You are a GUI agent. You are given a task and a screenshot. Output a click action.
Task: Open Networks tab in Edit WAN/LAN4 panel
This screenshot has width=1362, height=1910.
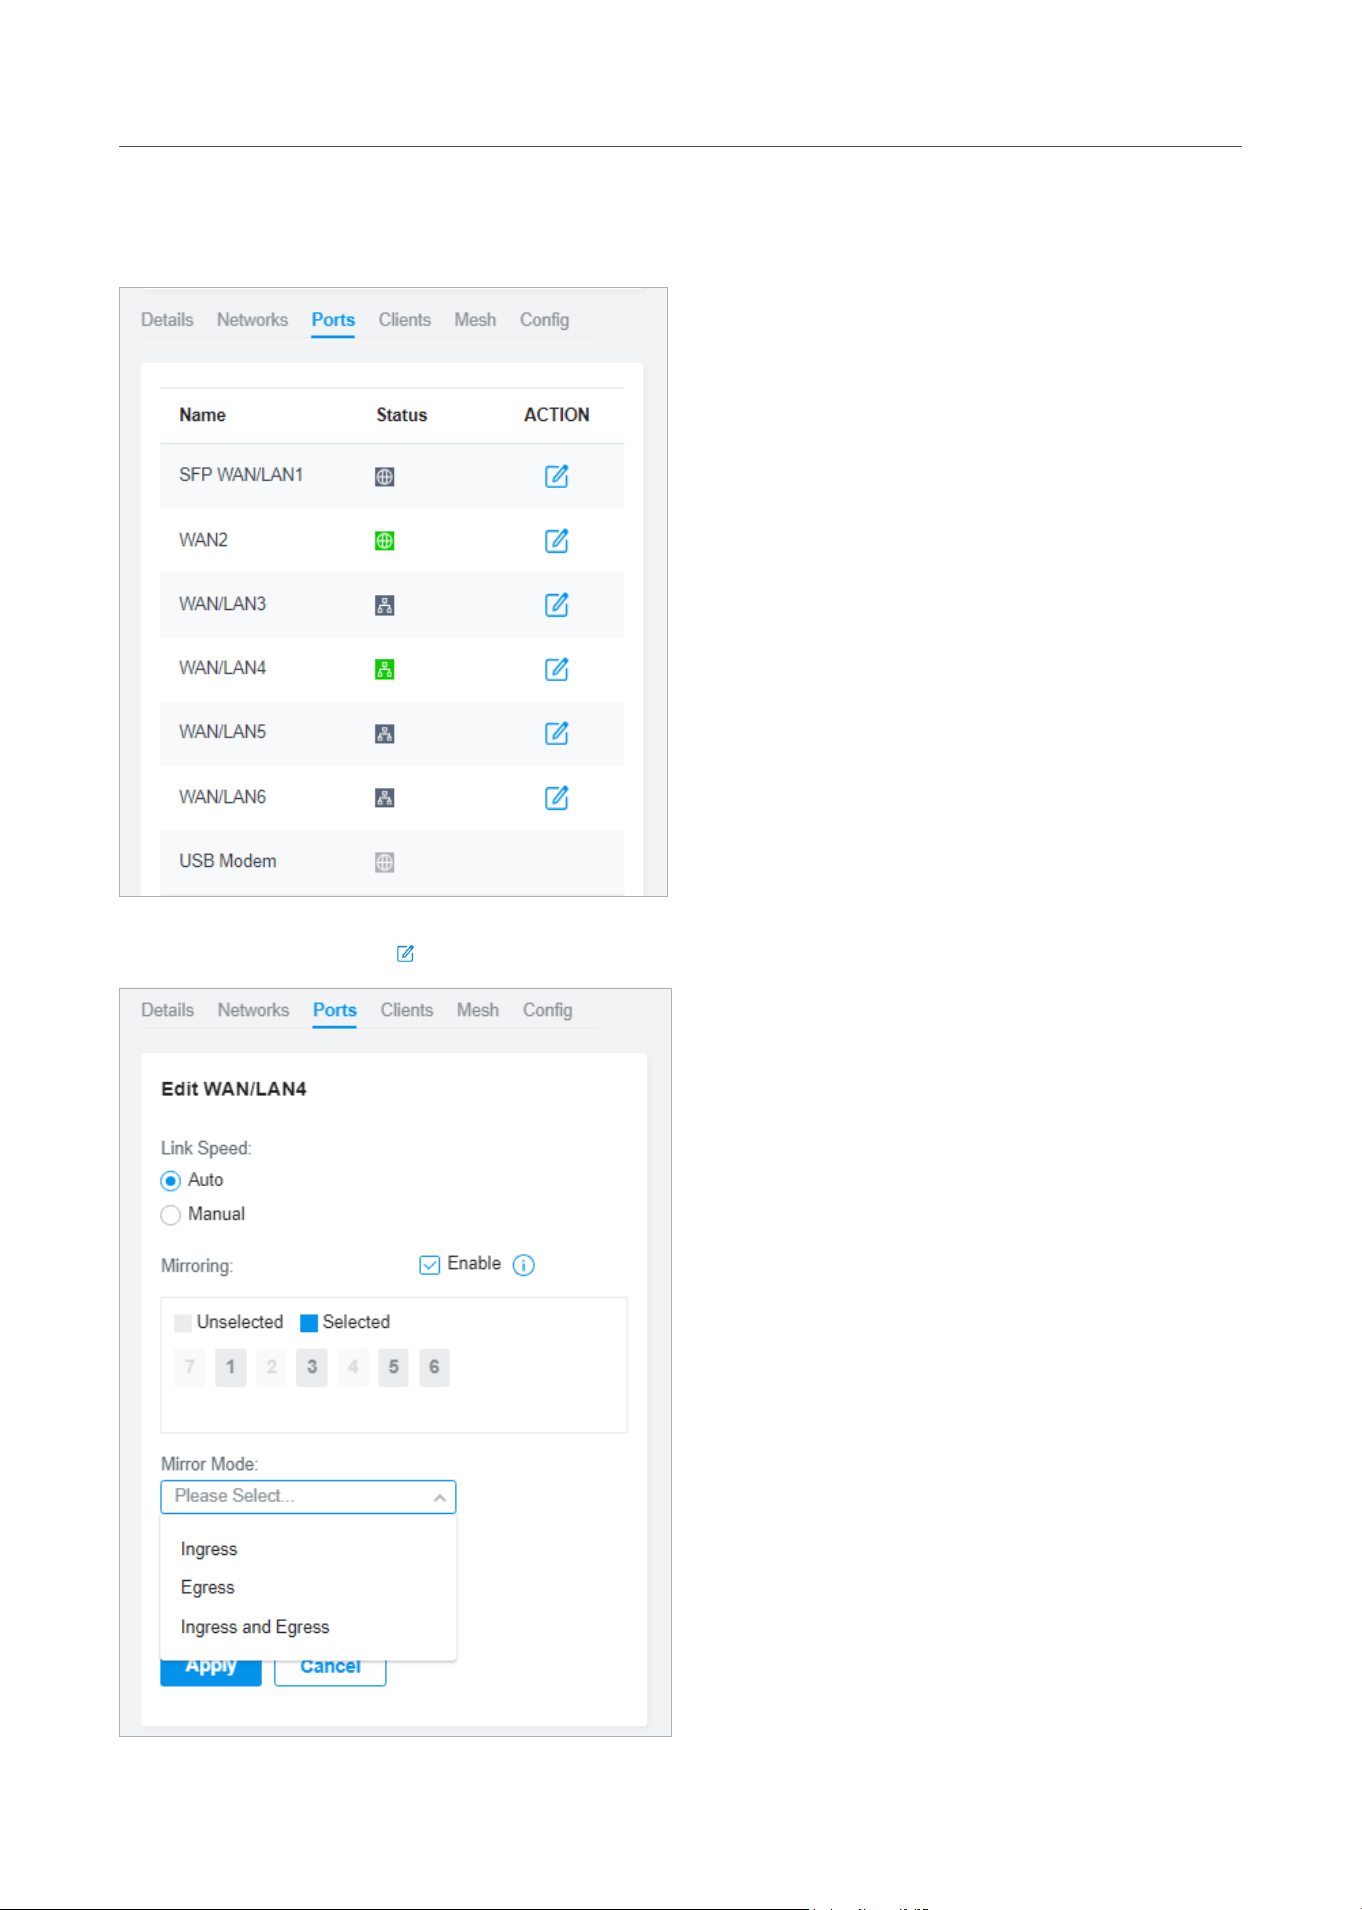coord(253,1010)
